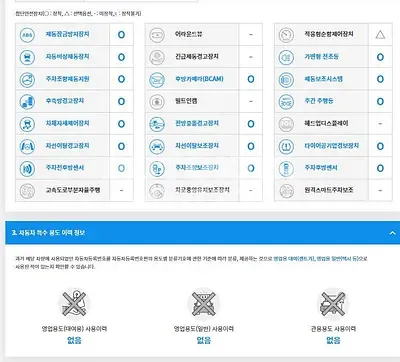Click the ABS anti-lock brake icon
Viewport: 400px width, 362px height.
pyautogui.click(x=27, y=35)
